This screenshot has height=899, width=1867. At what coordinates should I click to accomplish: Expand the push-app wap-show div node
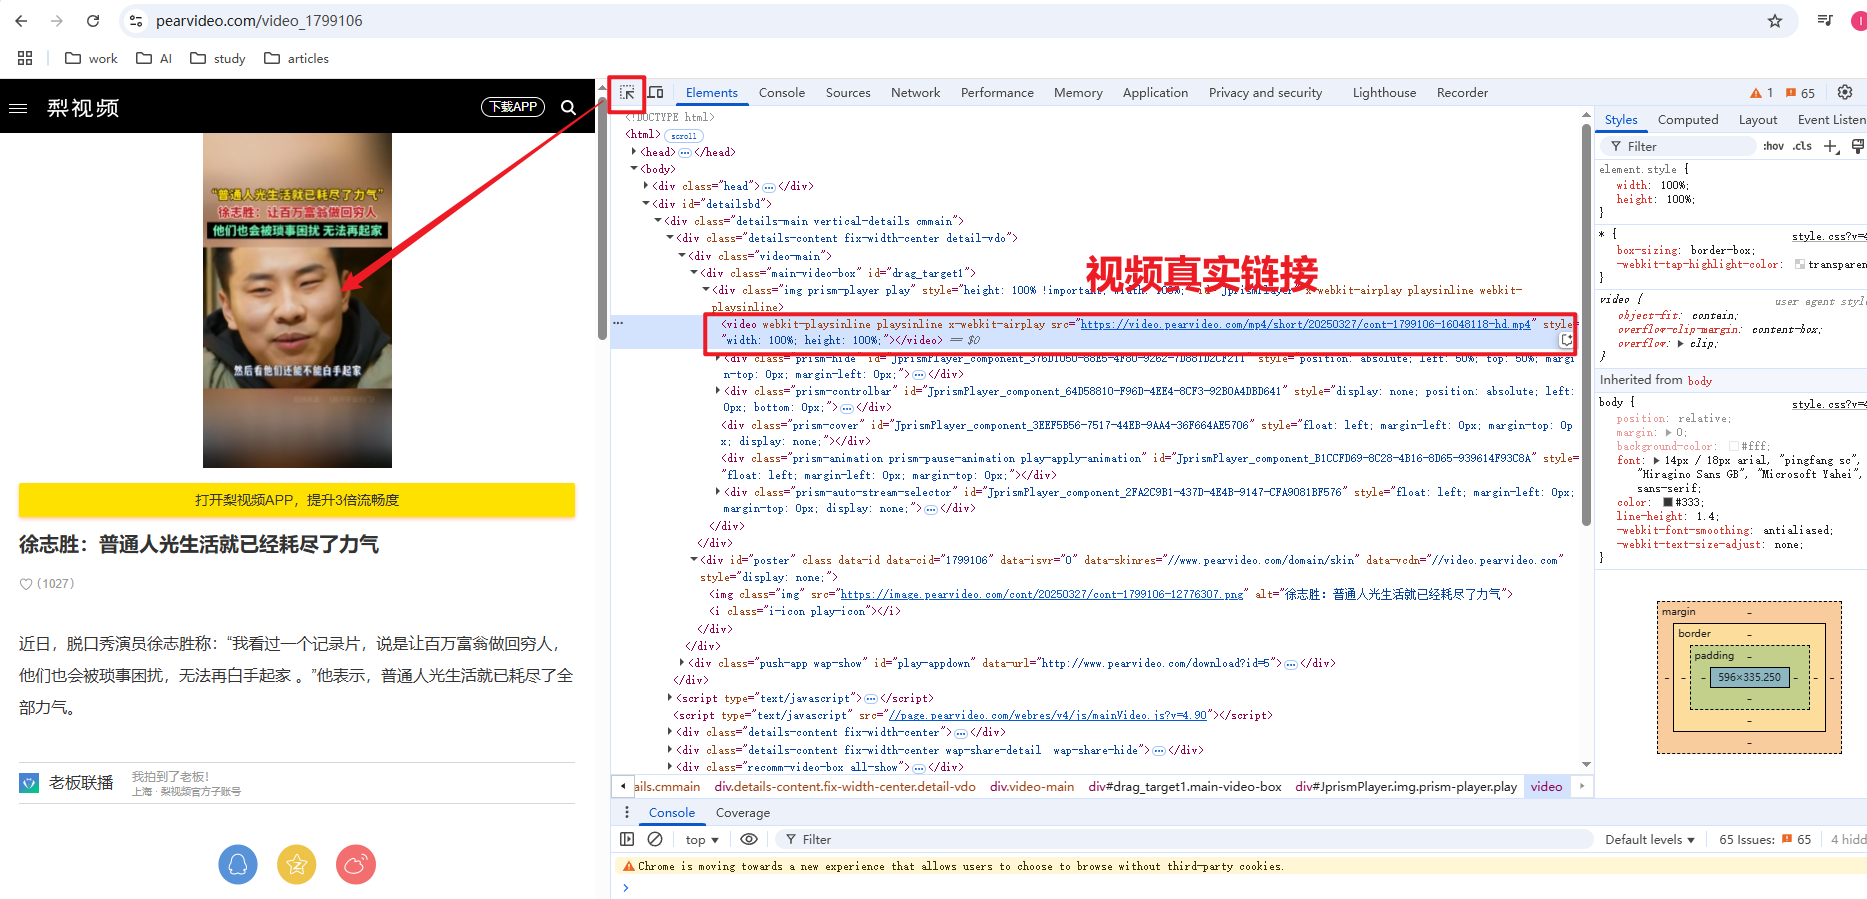click(682, 662)
